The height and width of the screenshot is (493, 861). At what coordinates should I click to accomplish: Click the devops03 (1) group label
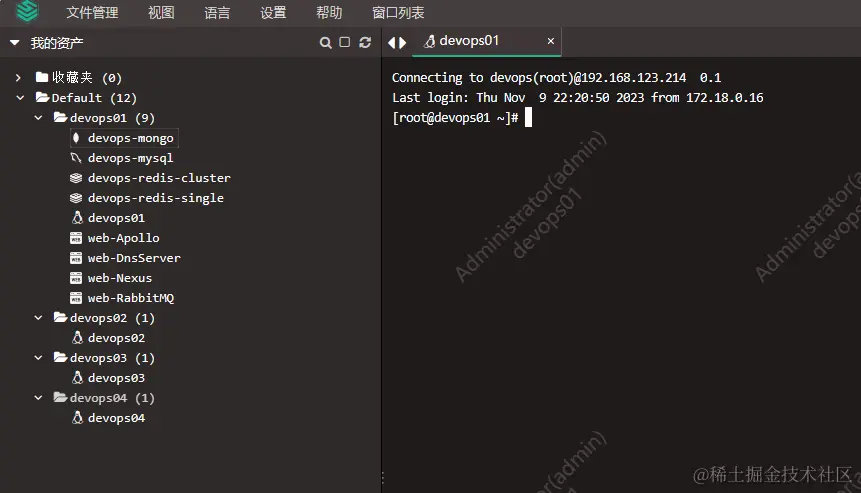(112, 358)
